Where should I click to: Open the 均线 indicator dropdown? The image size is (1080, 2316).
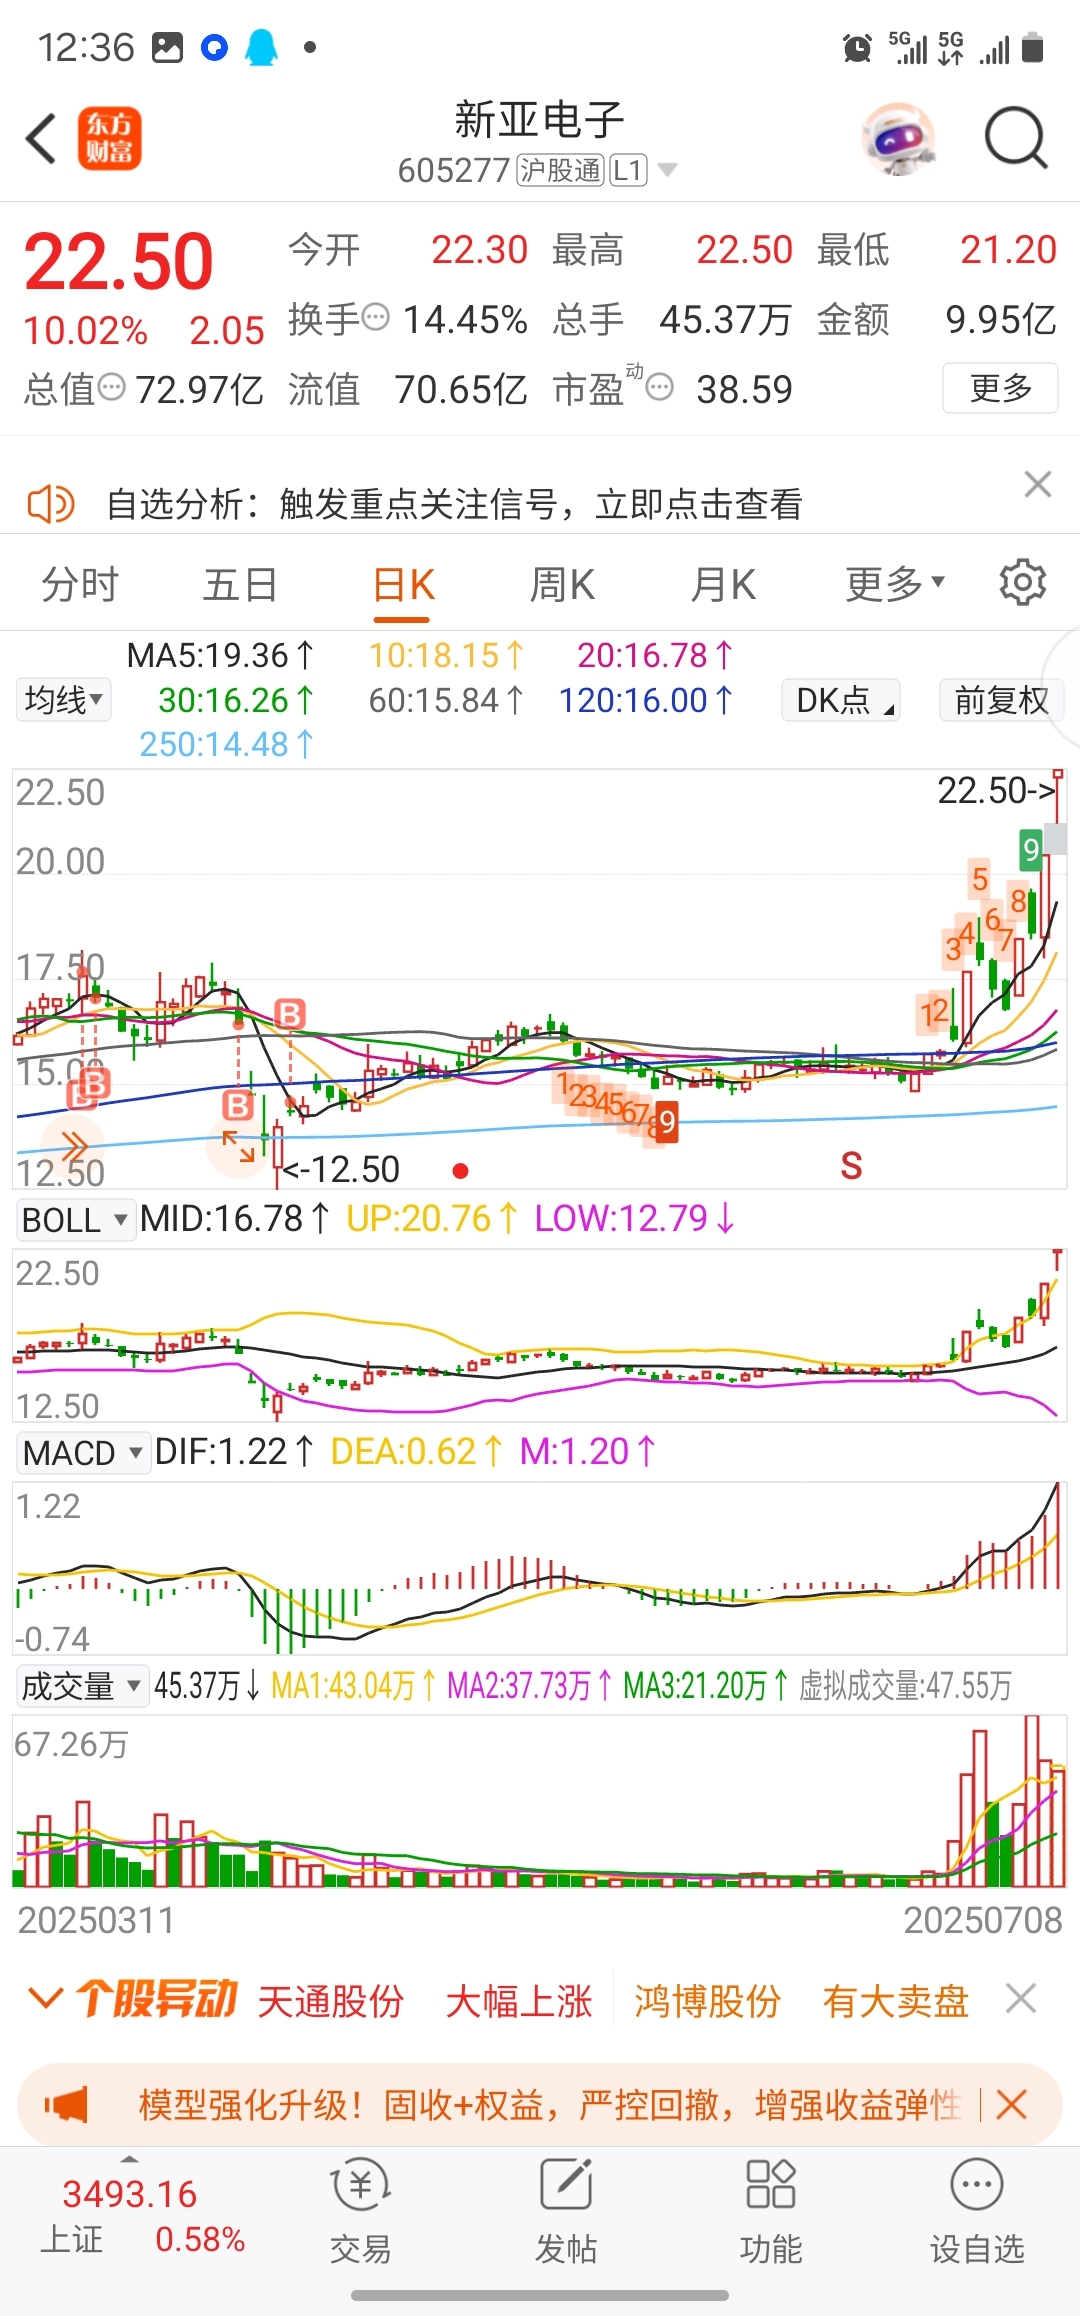coord(64,699)
